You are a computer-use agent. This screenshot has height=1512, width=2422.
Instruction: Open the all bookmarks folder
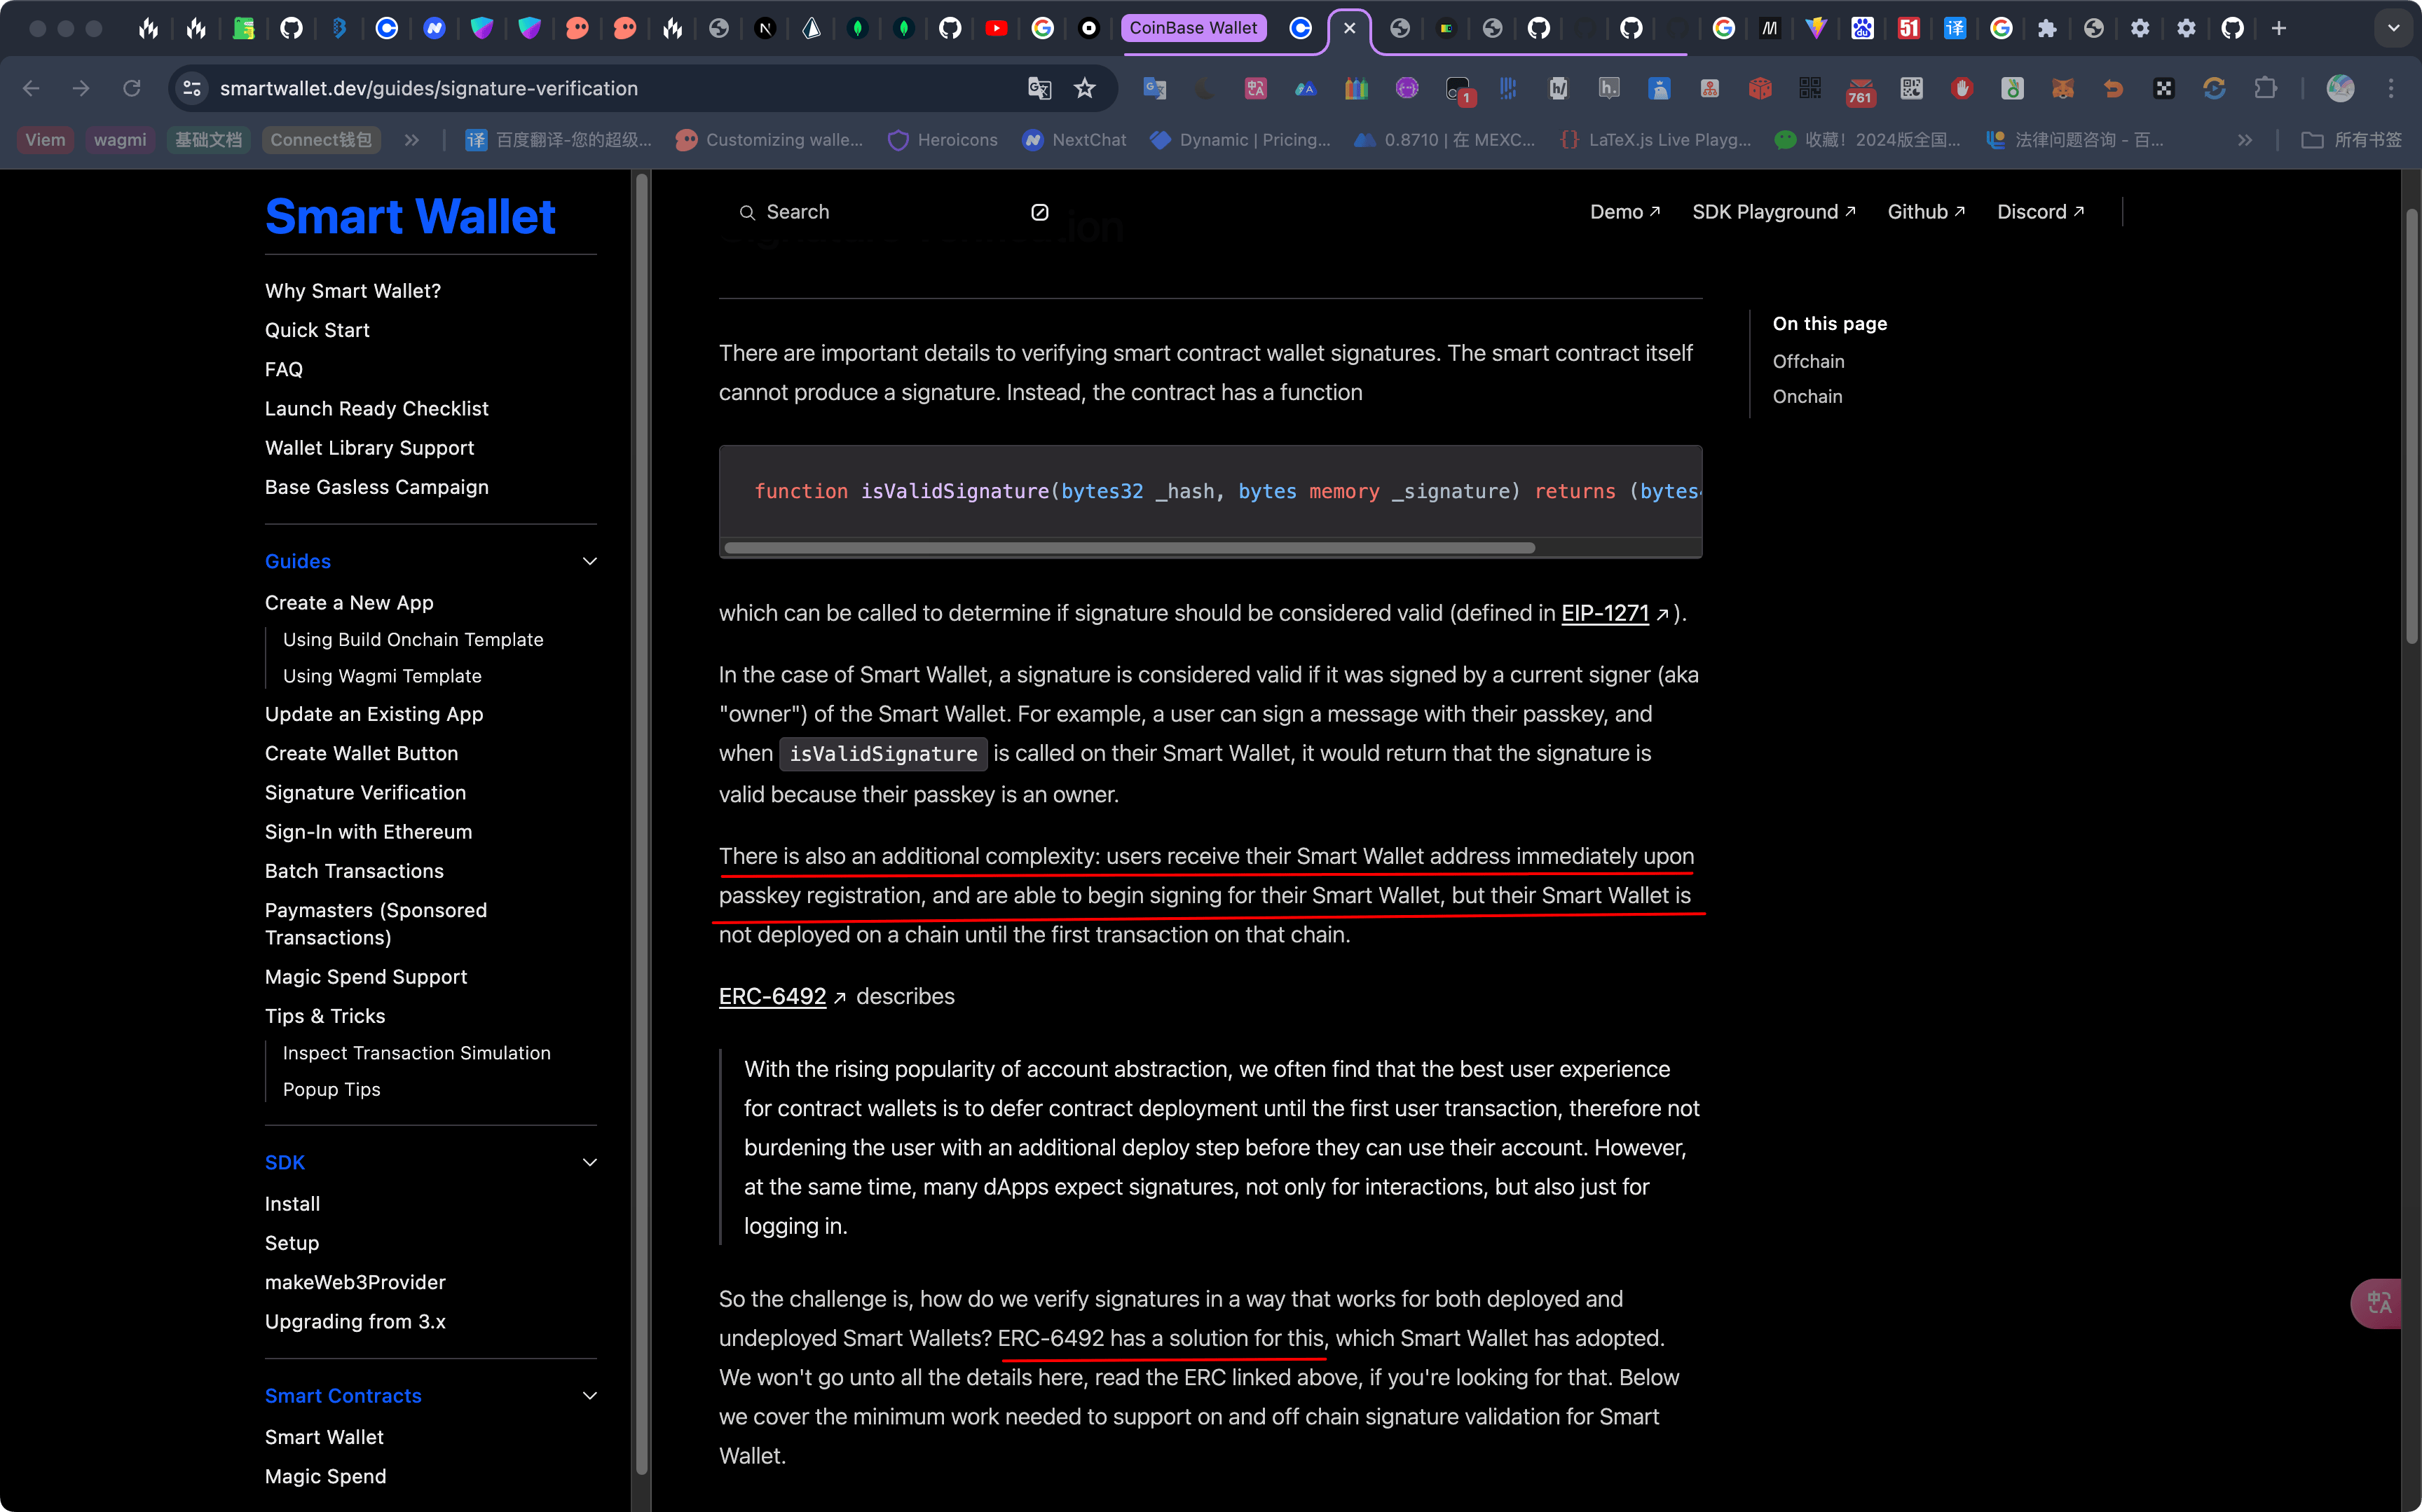[x=2351, y=140]
